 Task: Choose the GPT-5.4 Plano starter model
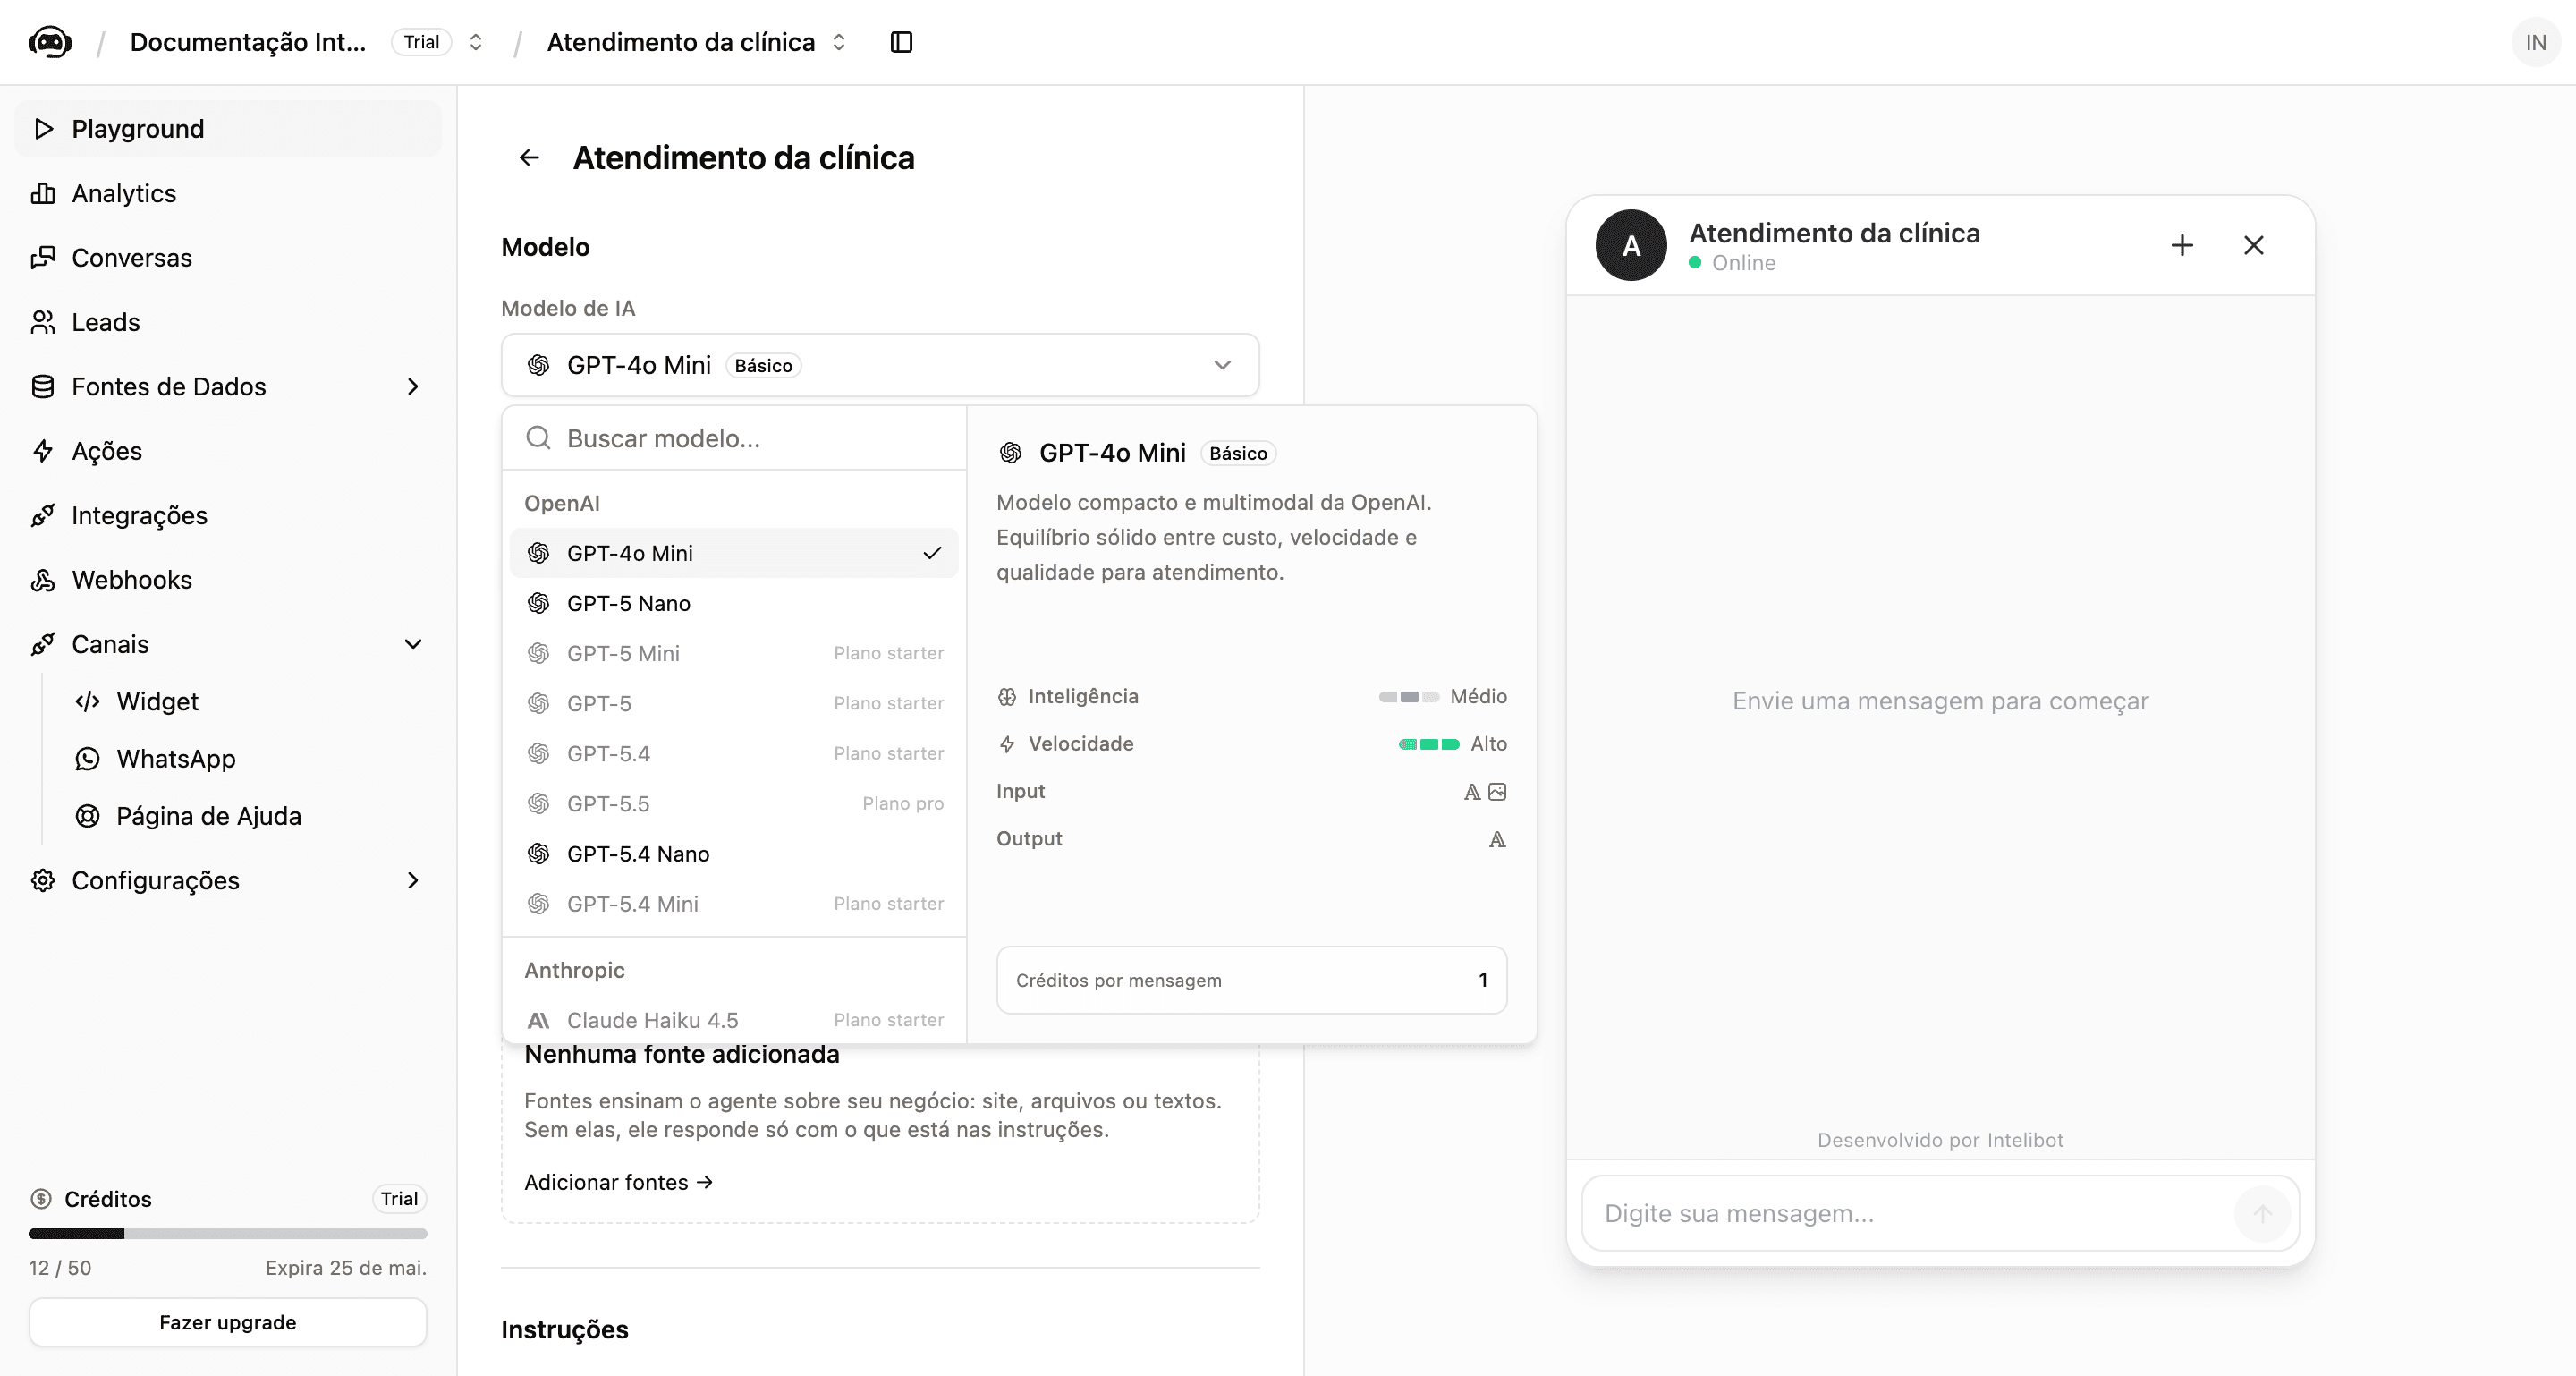(734, 753)
